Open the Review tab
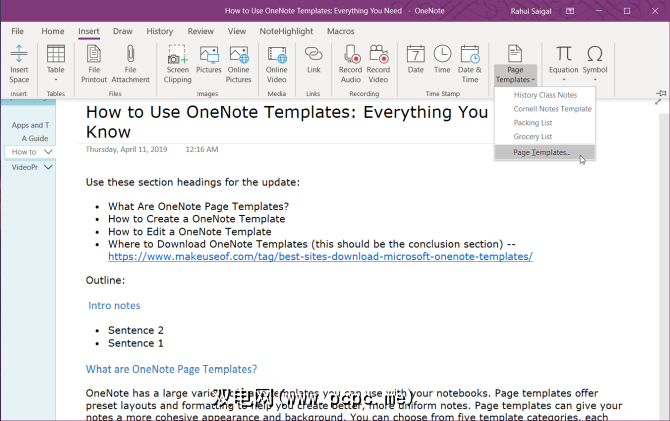Image resolution: width=670 pixels, height=421 pixels. pos(200,31)
